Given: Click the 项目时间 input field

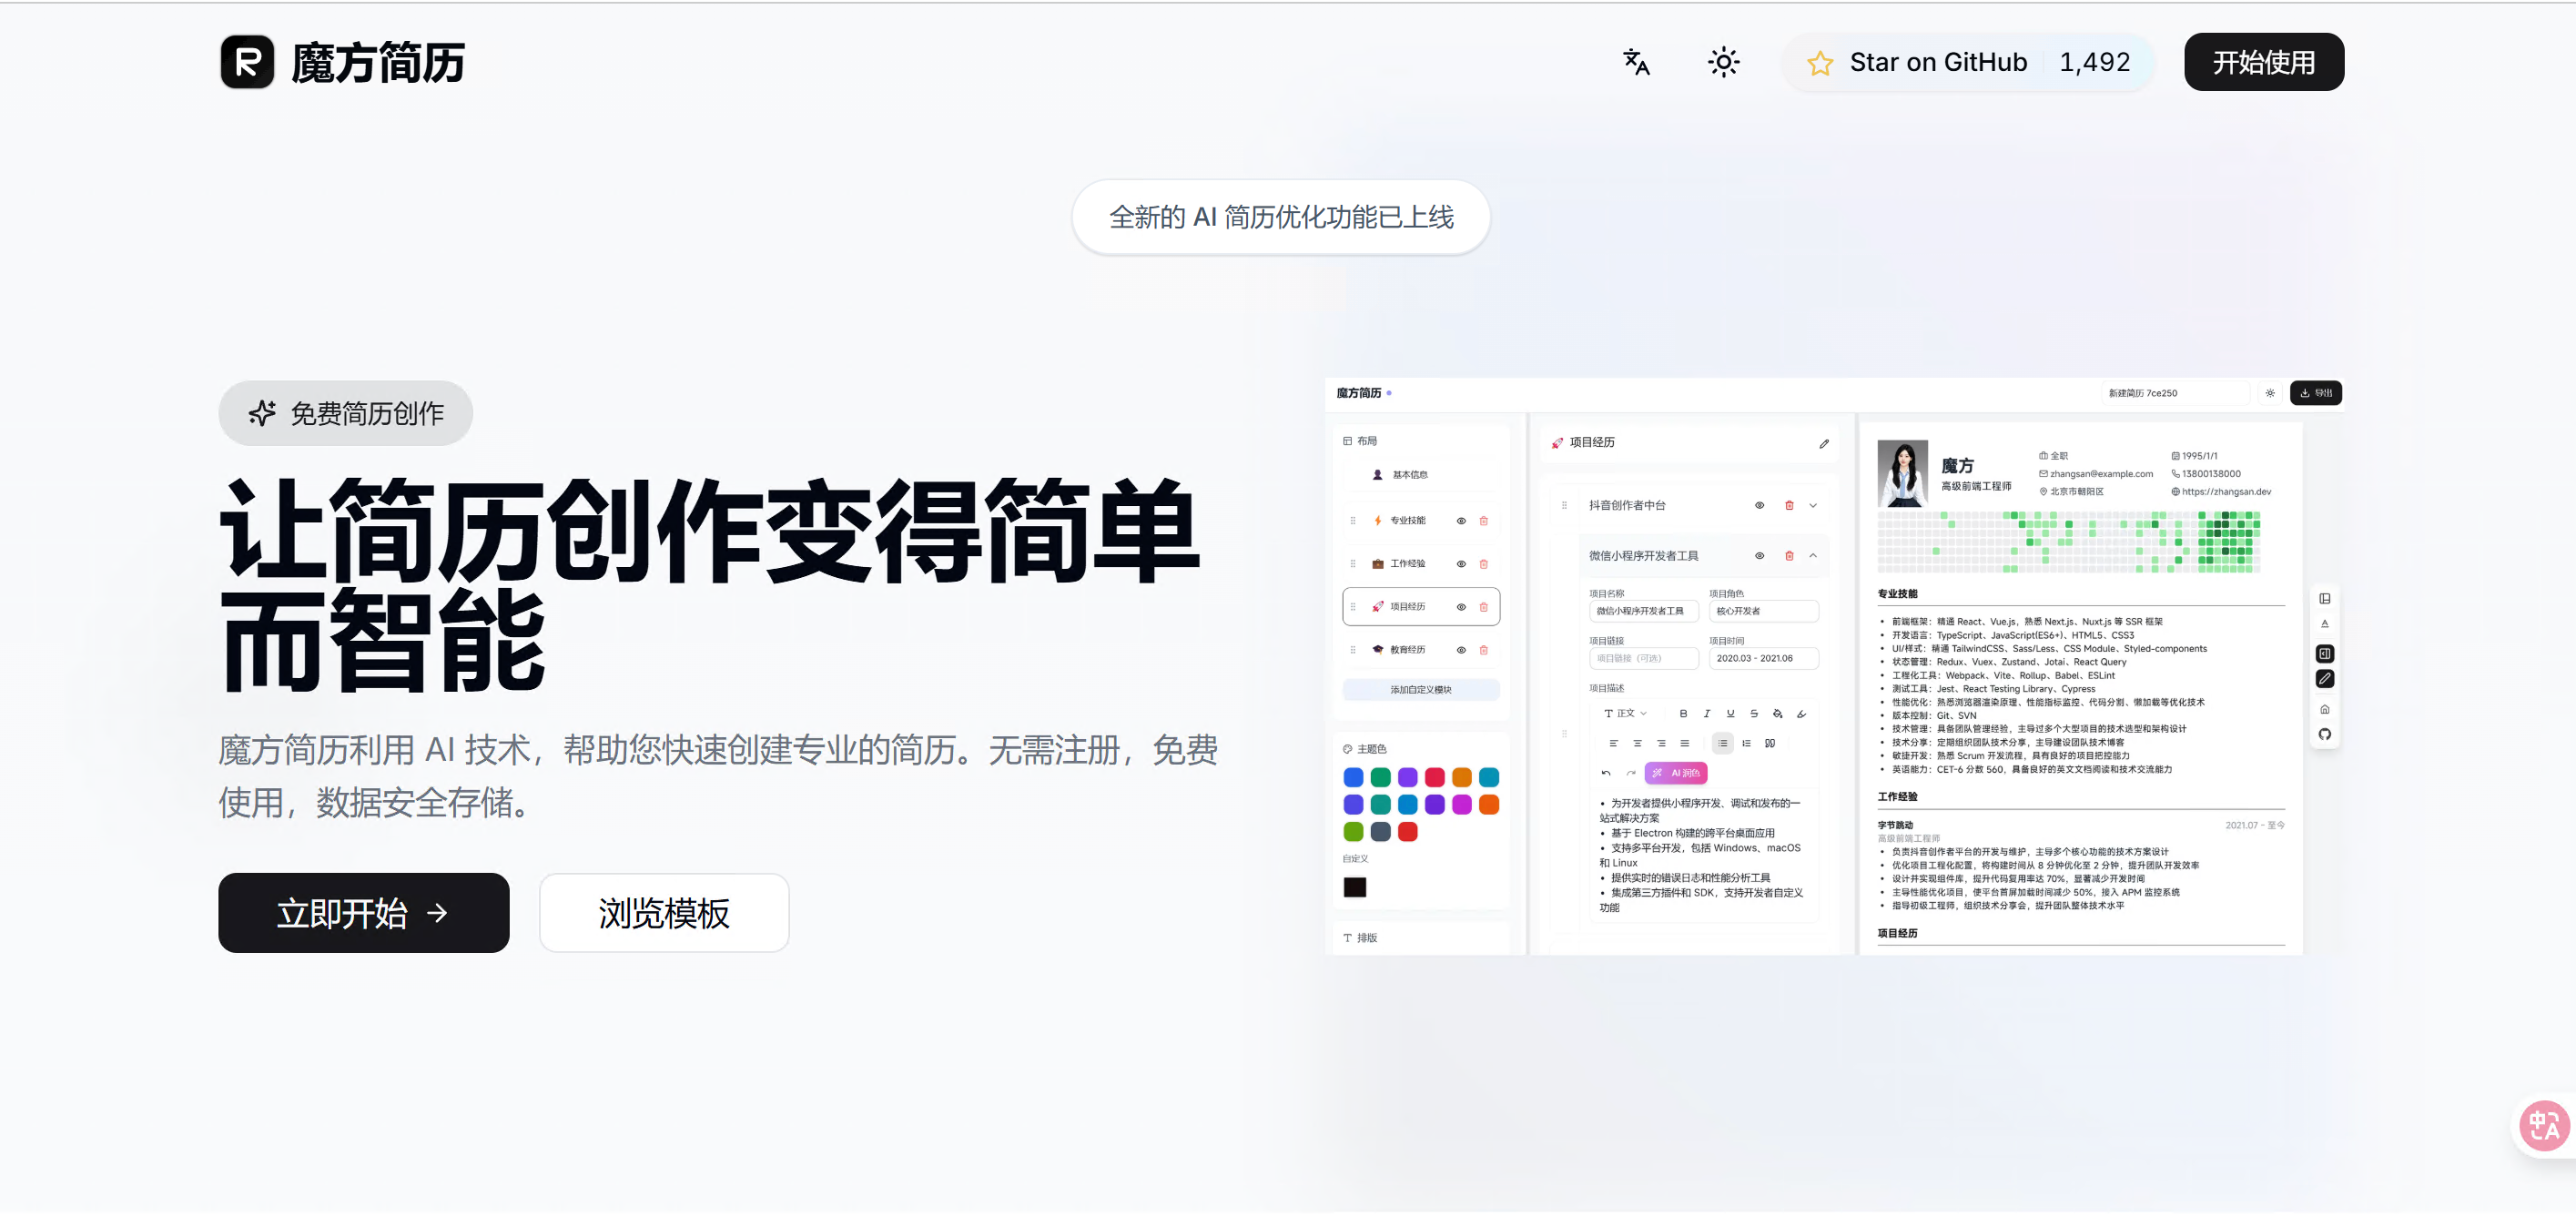Looking at the screenshot, I should pos(1762,658).
